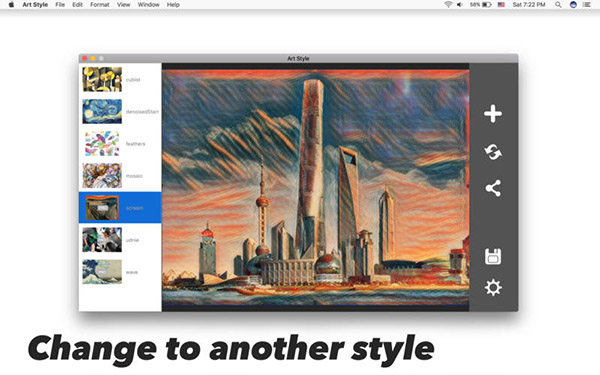This screenshot has height=375, width=600.
Task: Select the cubist style thumbnail
Action: point(102,80)
